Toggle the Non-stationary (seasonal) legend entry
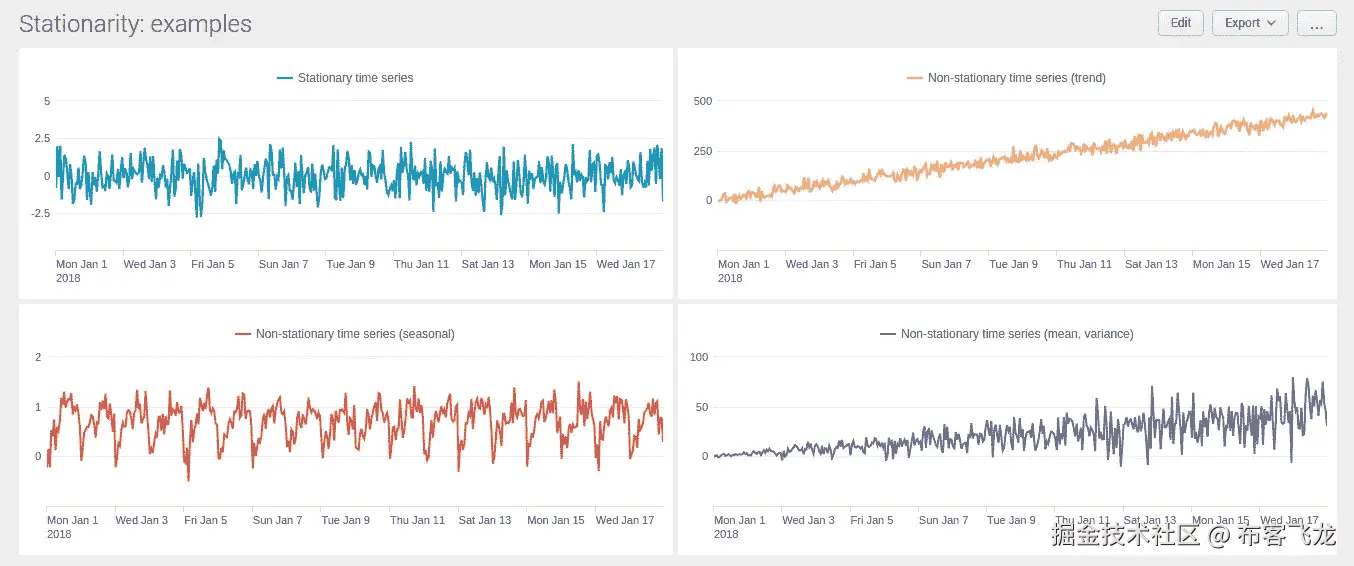1354x566 pixels. click(x=355, y=334)
